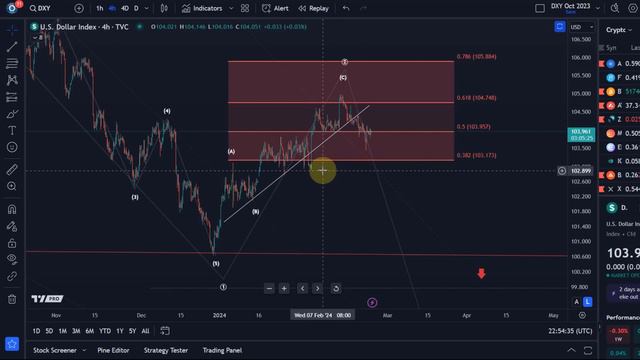The width and height of the screenshot is (640, 360).
Task: Set date range to 5Y
Action: click(132, 331)
